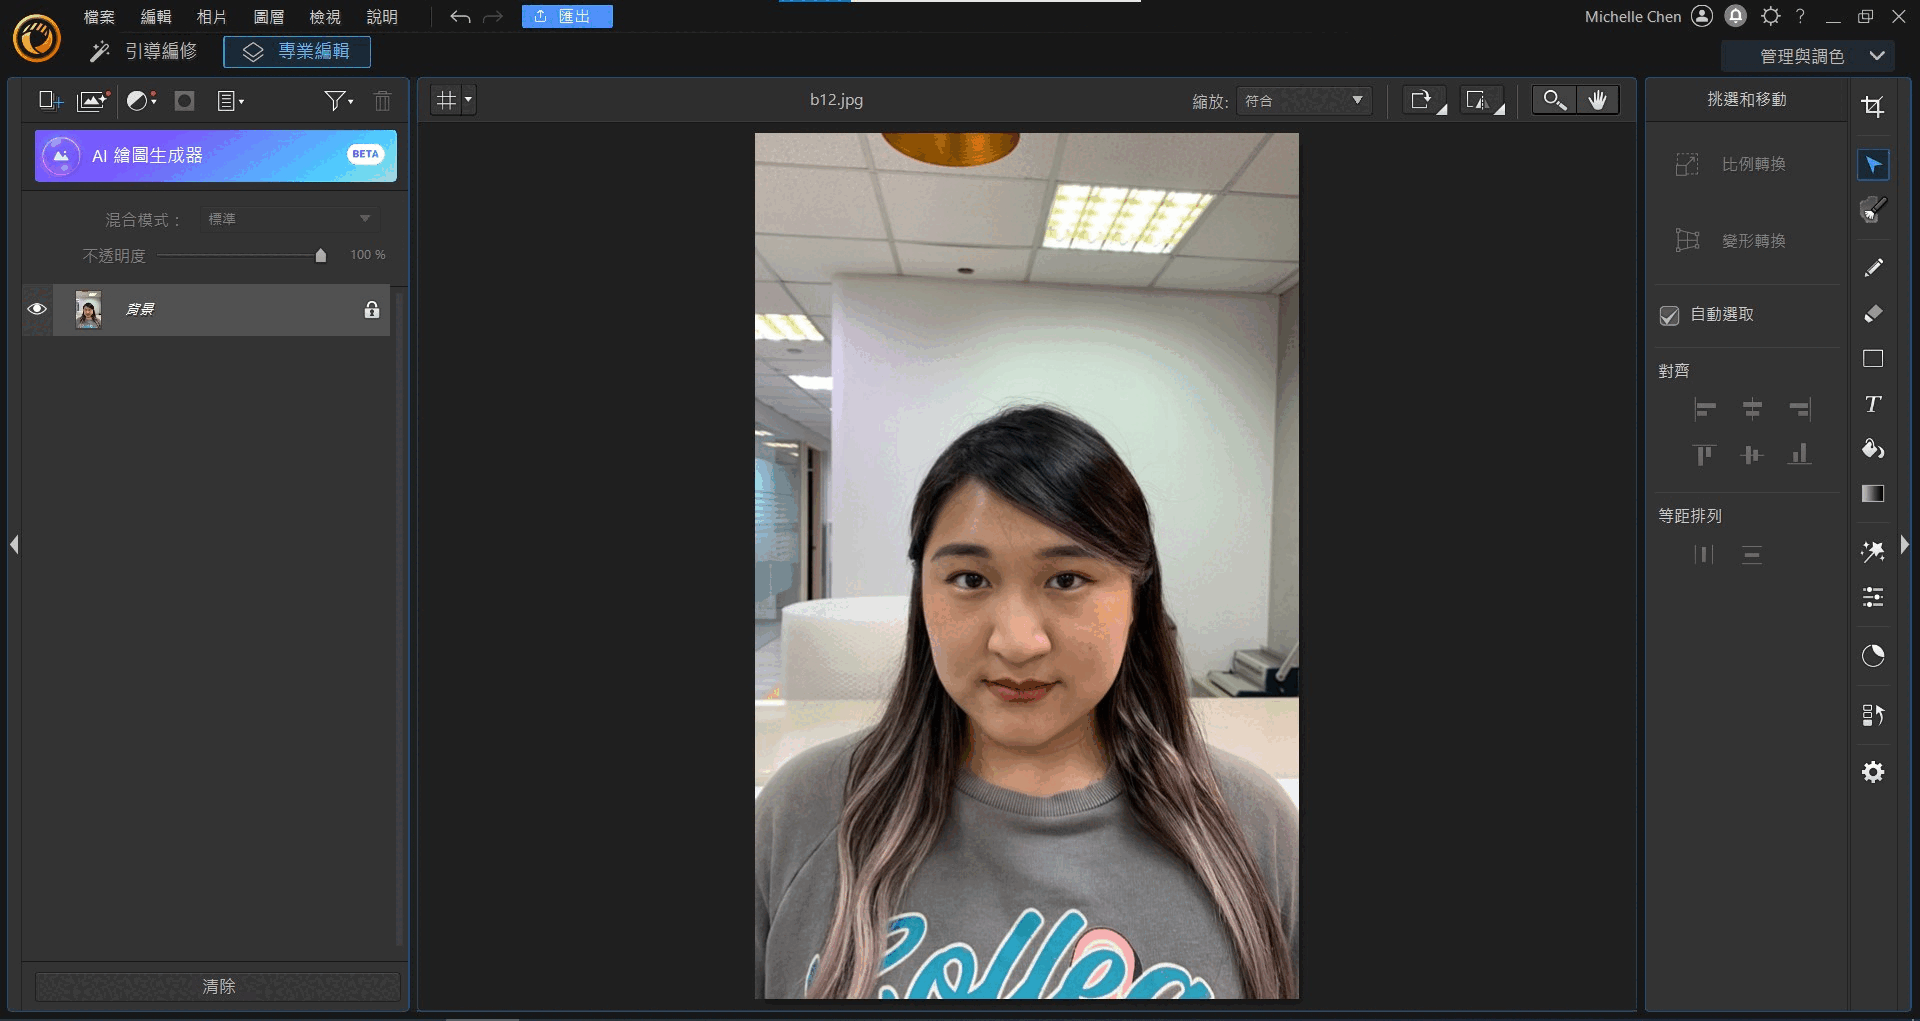Click the Redo arrow

tap(493, 17)
